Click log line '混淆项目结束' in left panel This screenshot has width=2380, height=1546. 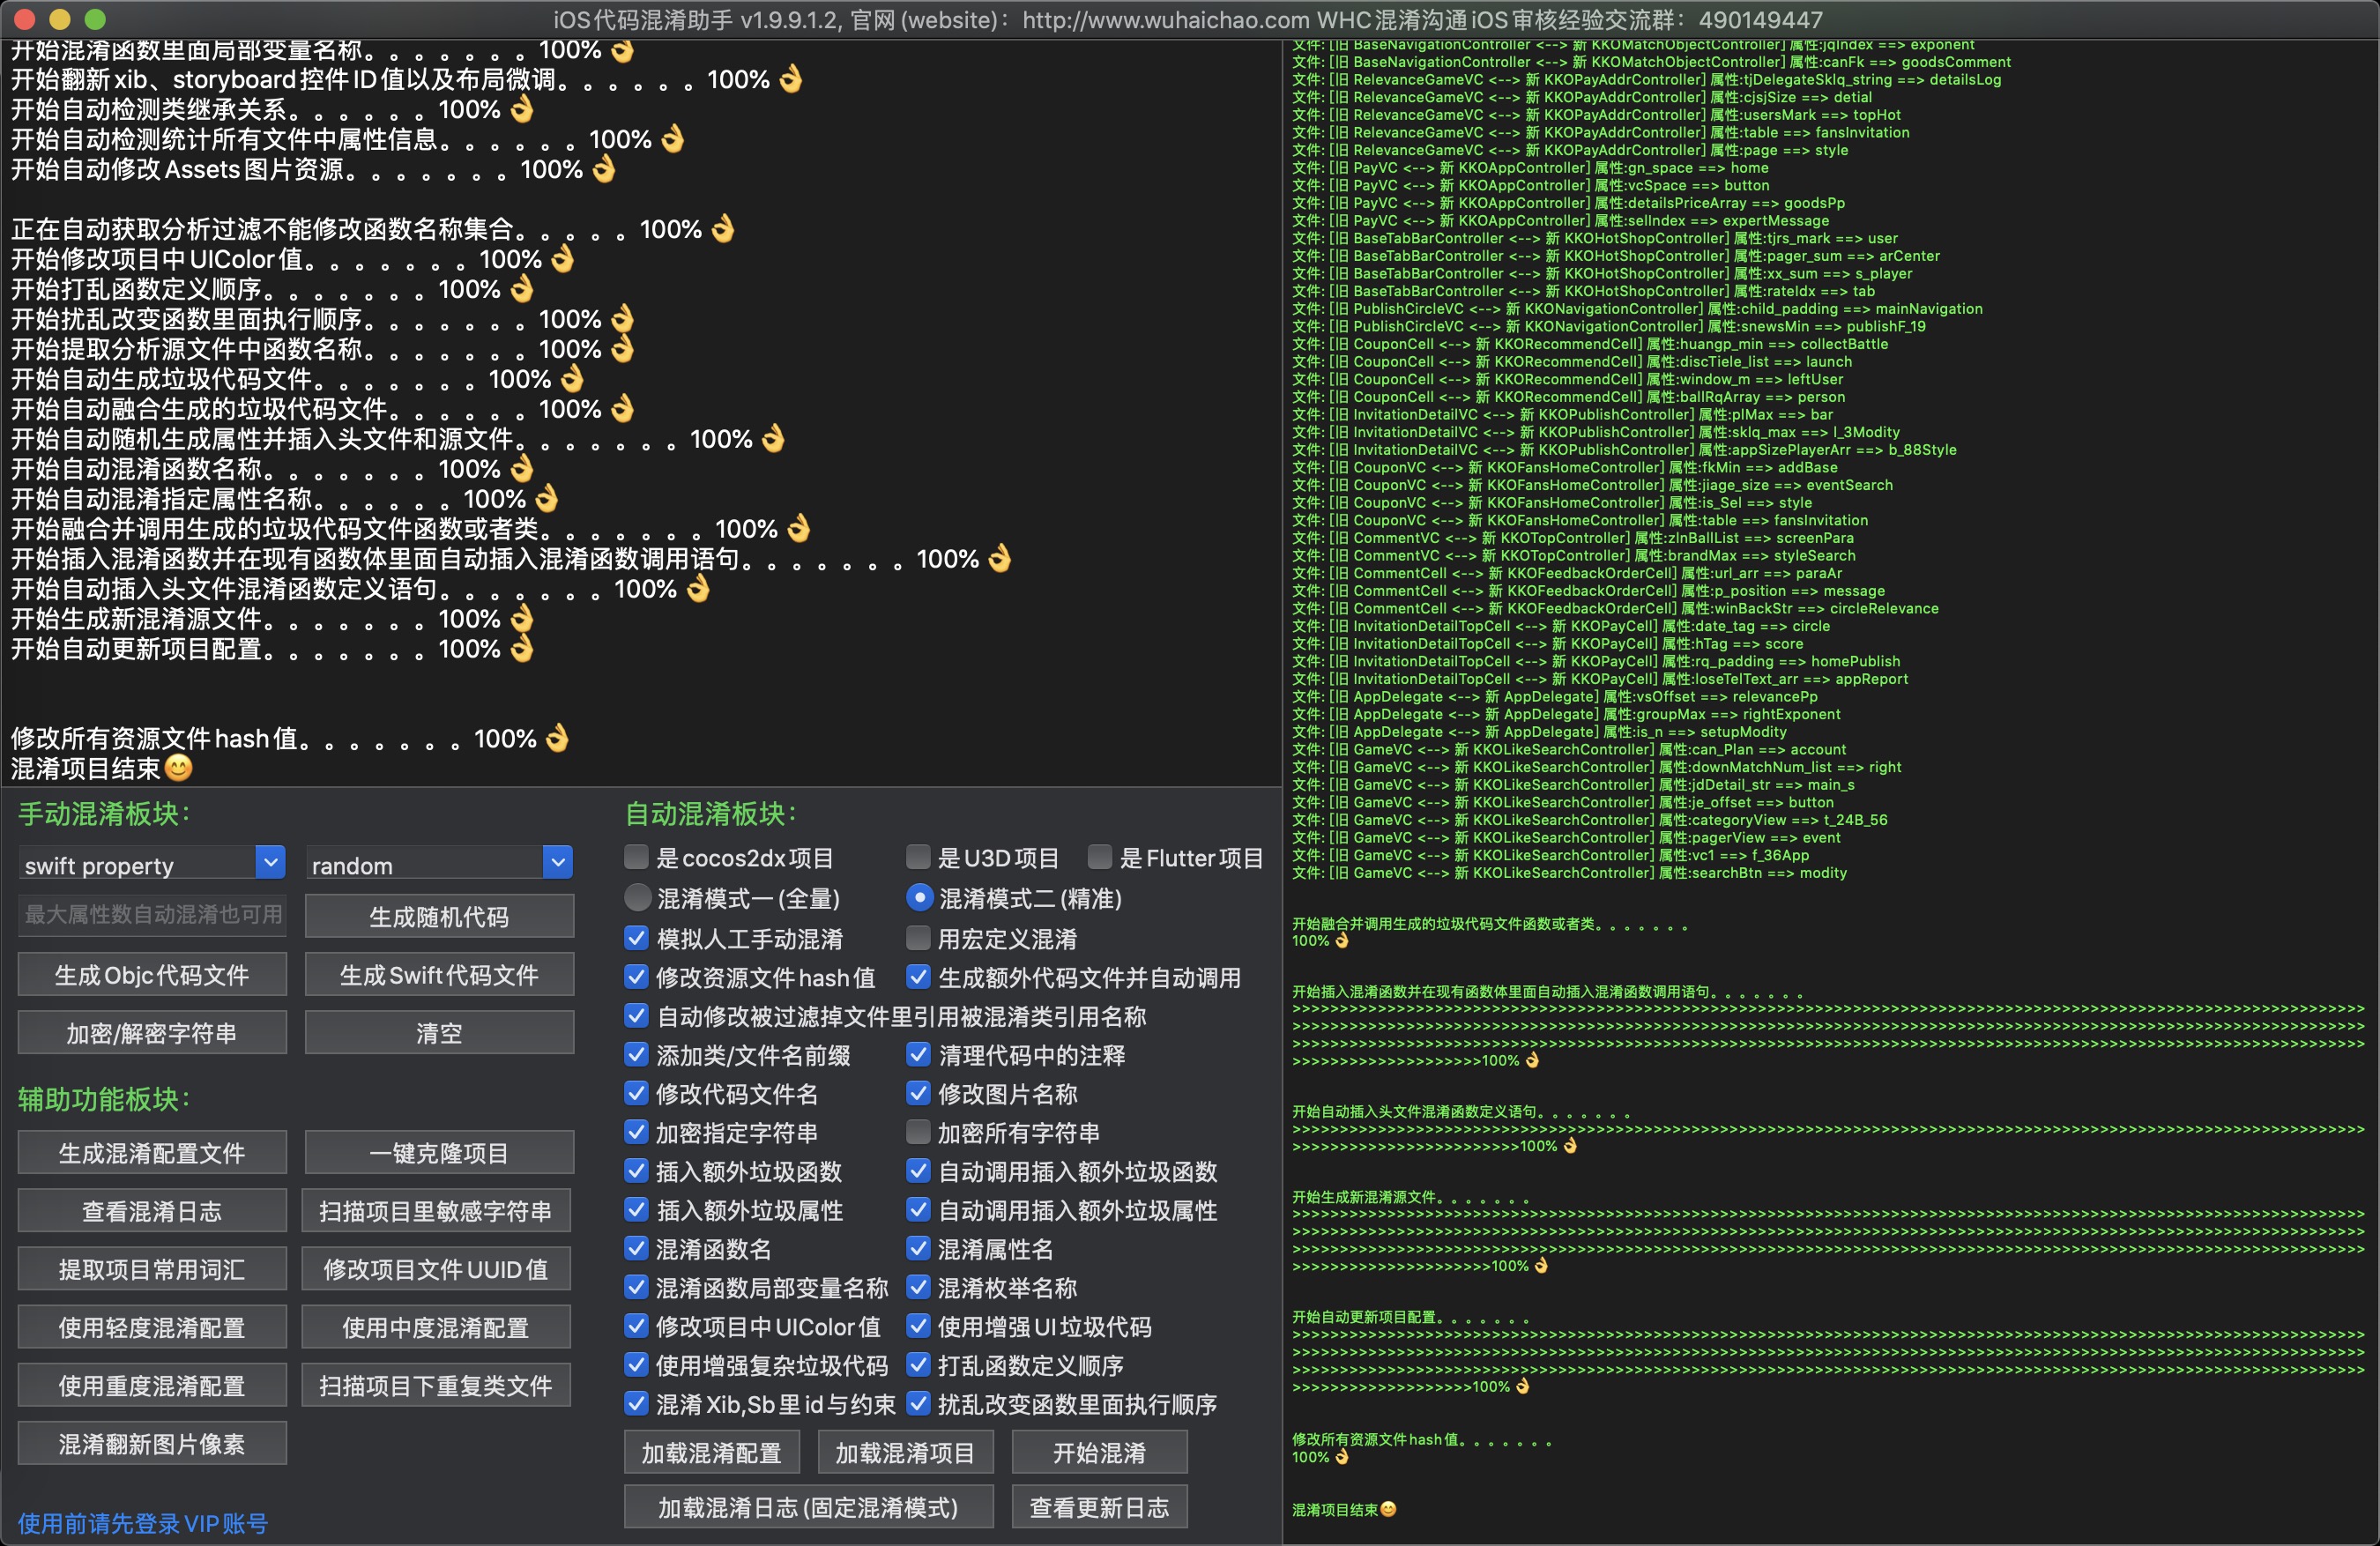pyautogui.click(x=102, y=768)
